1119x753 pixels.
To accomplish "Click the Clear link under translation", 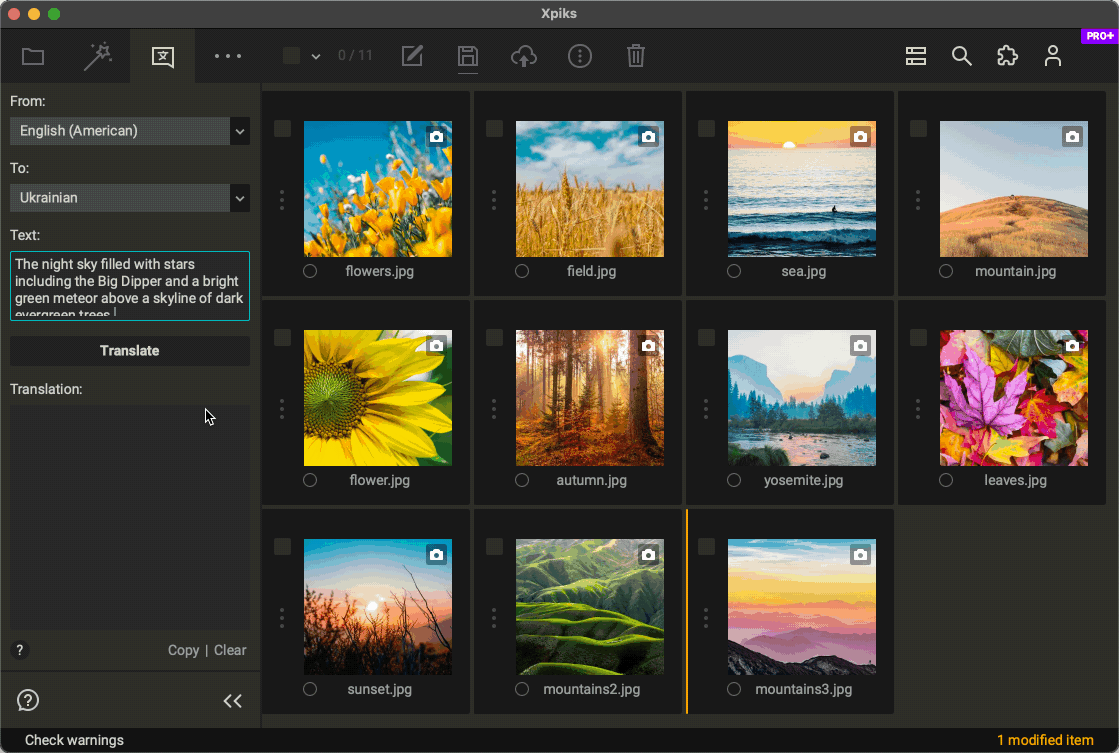I will click(x=230, y=650).
